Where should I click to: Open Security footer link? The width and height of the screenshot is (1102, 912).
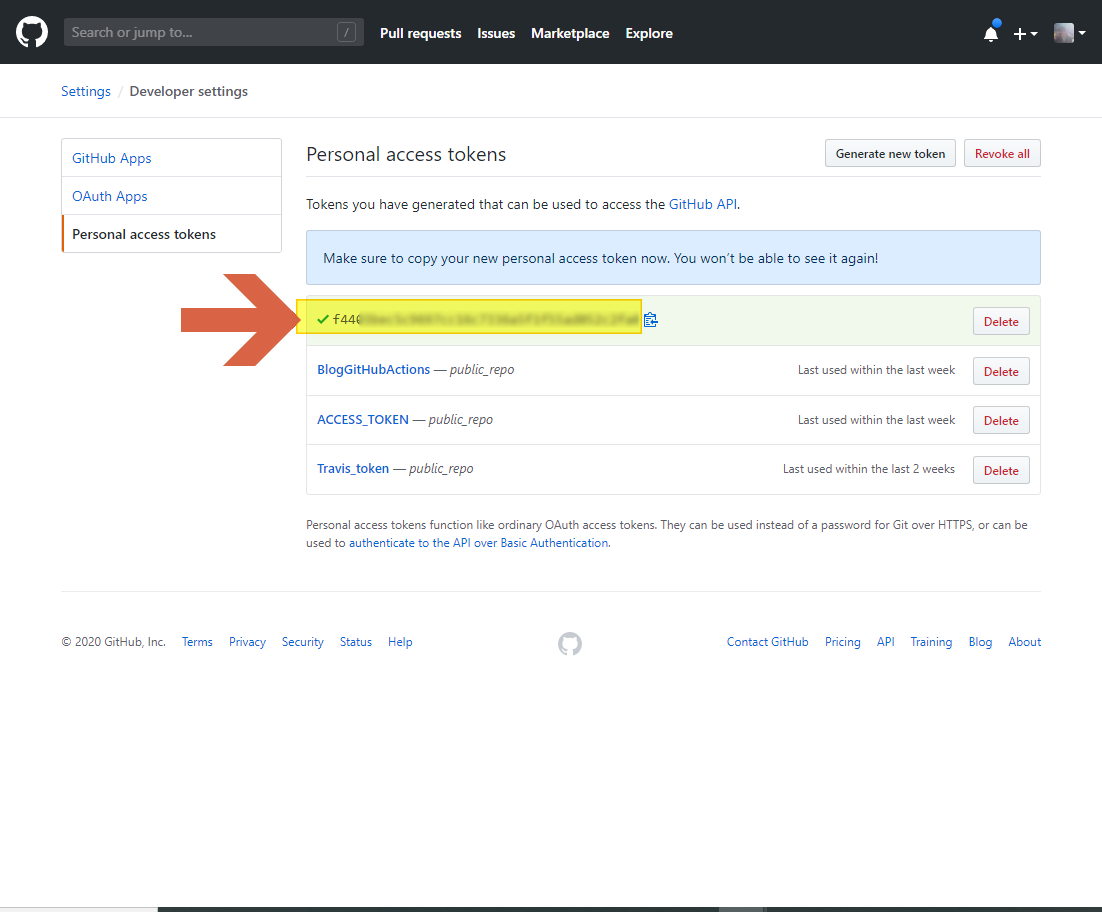click(303, 642)
